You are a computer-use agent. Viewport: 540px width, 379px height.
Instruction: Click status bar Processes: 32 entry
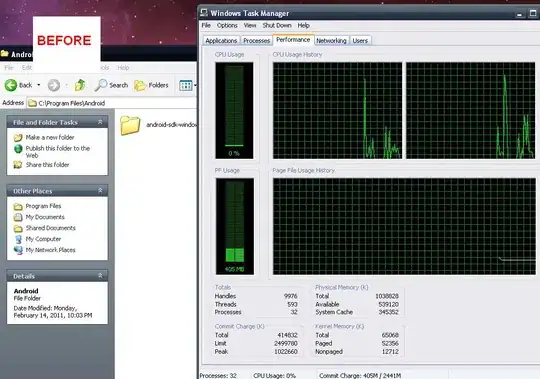[218, 375]
